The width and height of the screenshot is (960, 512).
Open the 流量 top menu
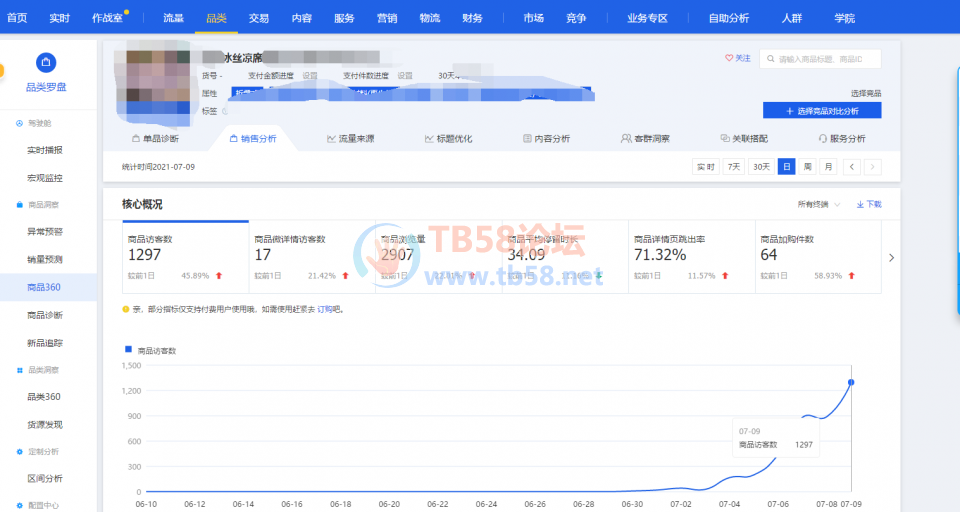pos(173,18)
